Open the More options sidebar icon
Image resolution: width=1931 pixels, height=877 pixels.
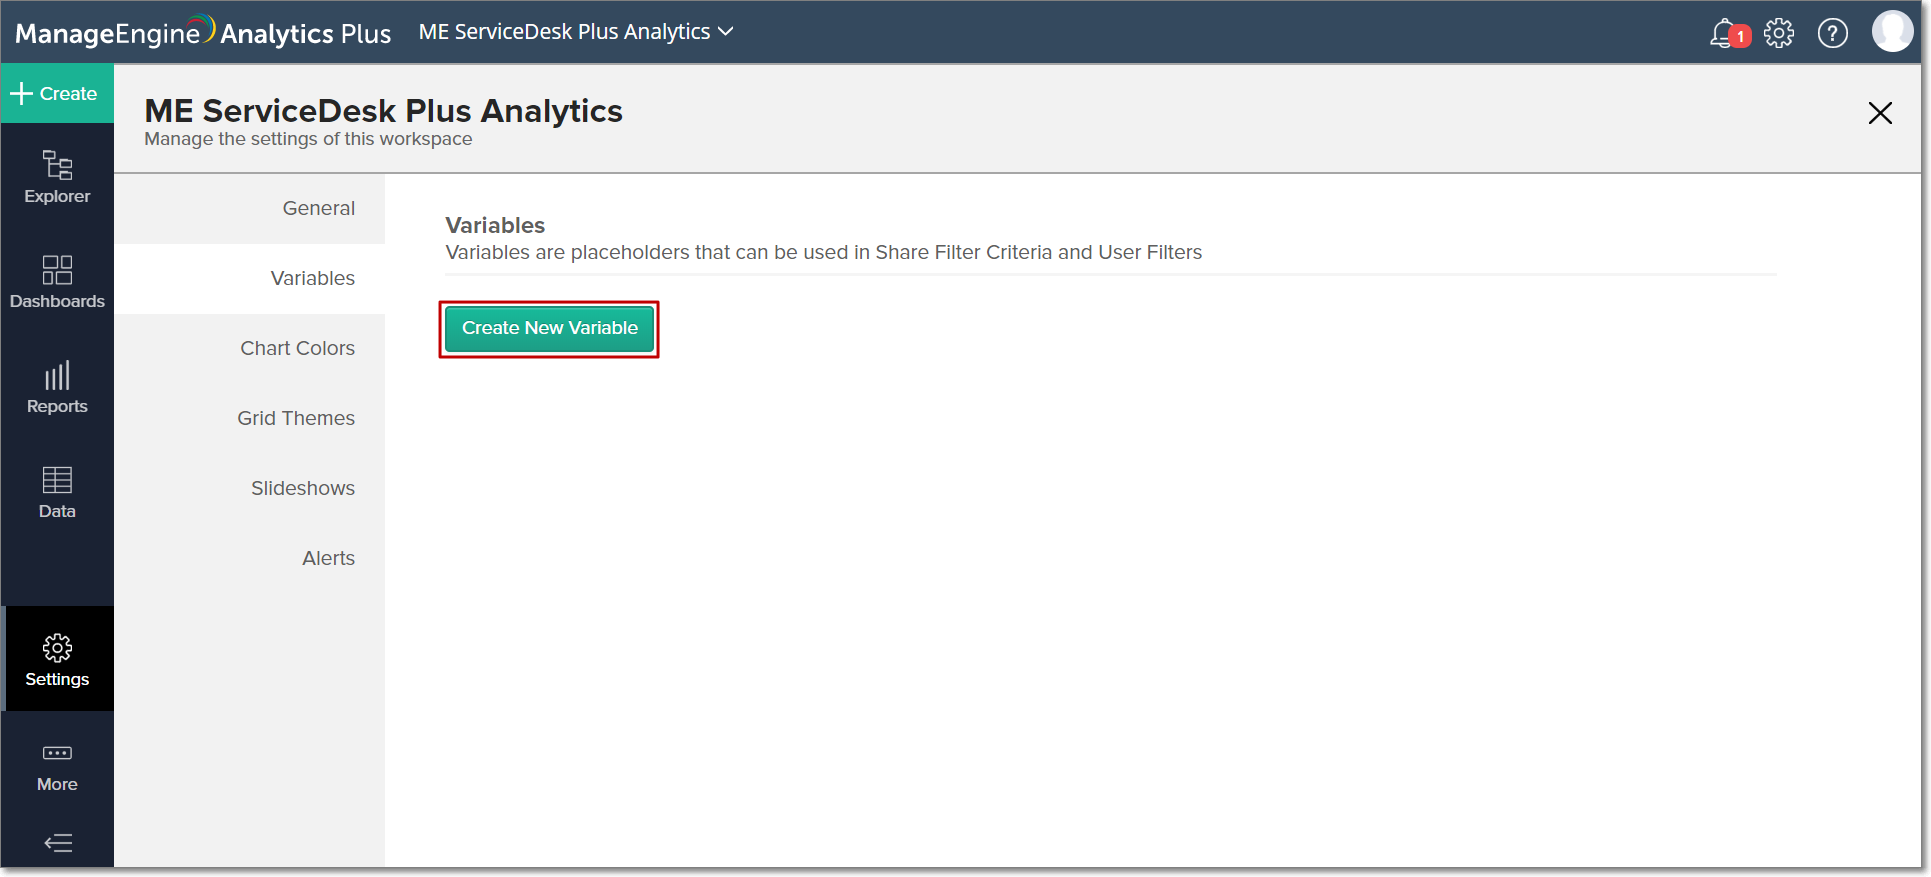pos(57,766)
